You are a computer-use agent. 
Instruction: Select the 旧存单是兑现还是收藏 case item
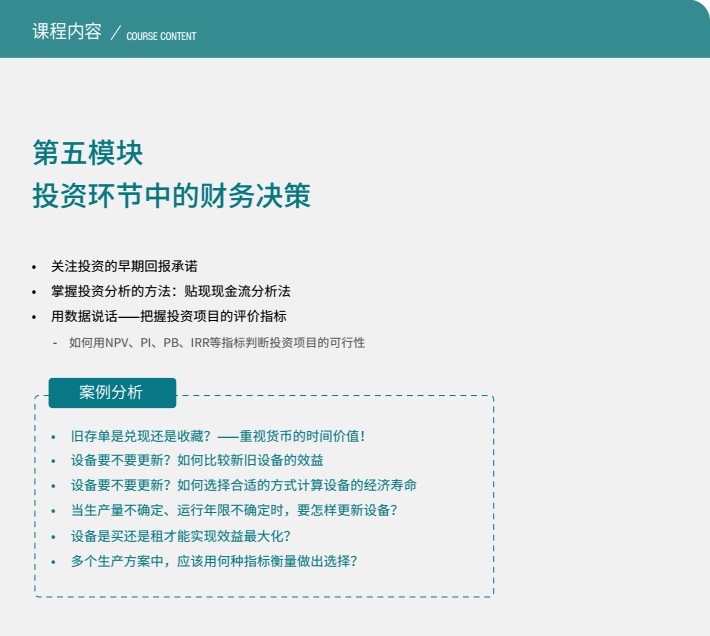pyautogui.click(x=218, y=436)
